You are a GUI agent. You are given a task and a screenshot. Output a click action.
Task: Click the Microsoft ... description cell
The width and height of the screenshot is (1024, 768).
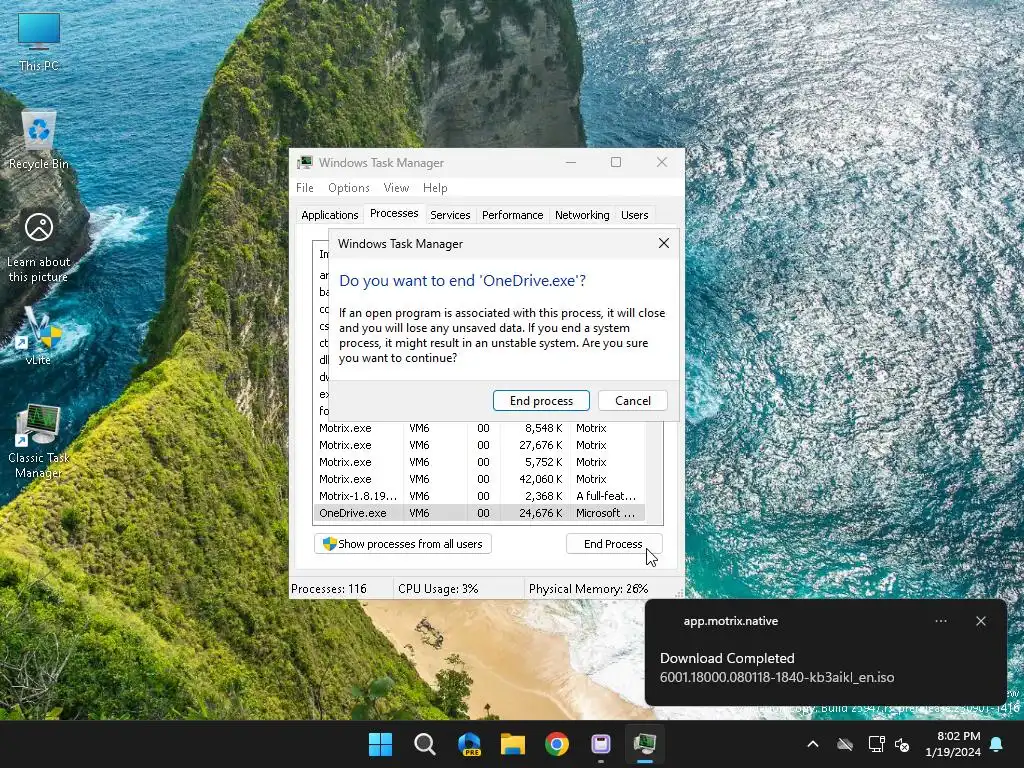(605, 513)
